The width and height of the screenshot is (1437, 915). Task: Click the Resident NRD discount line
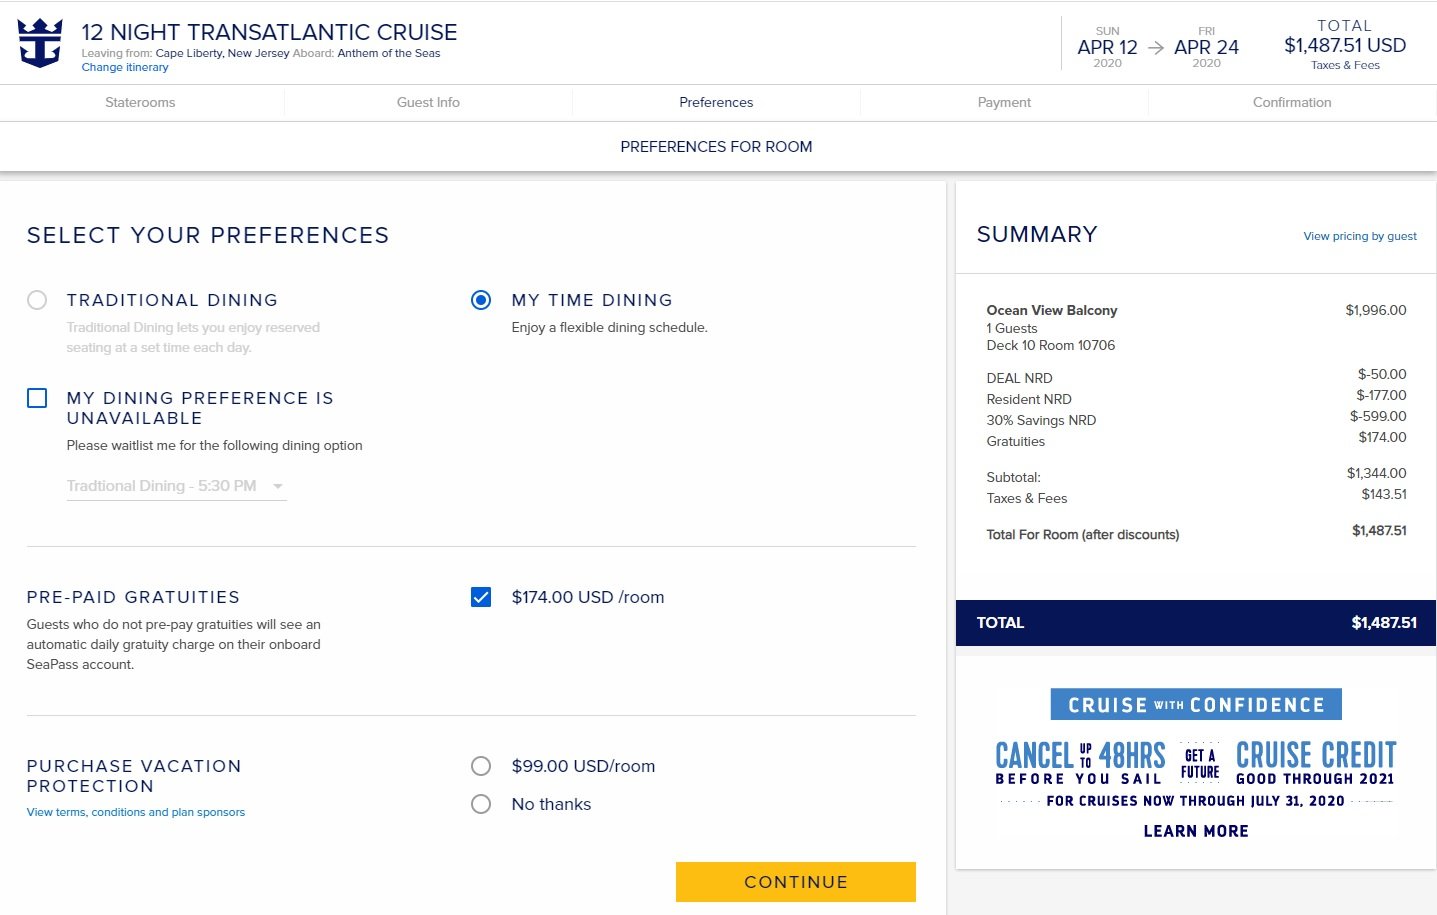[x=1029, y=399]
